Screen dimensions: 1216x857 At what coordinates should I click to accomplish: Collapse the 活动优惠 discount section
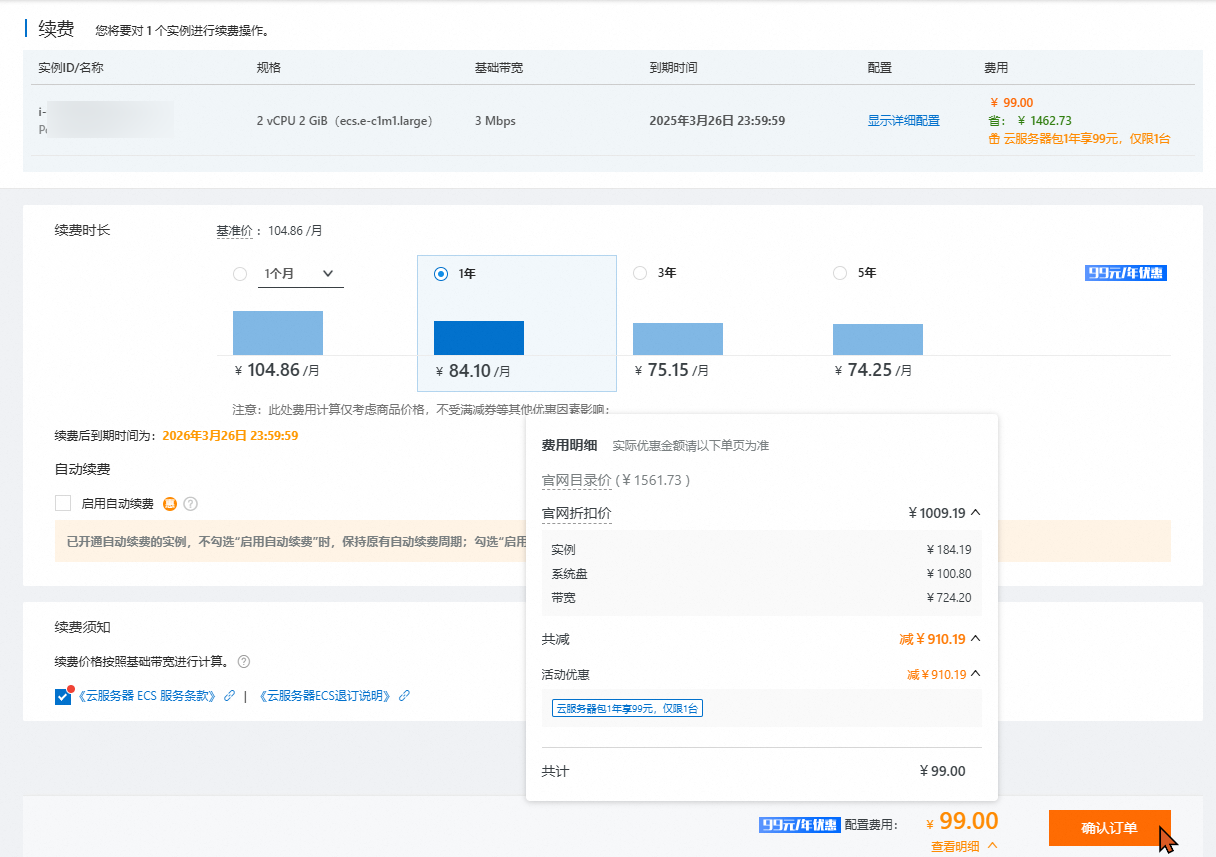point(976,675)
